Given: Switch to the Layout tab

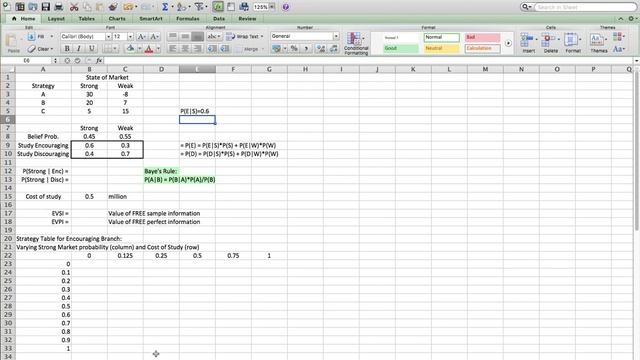Looking at the screenshot, I should (x=56, y=18).
